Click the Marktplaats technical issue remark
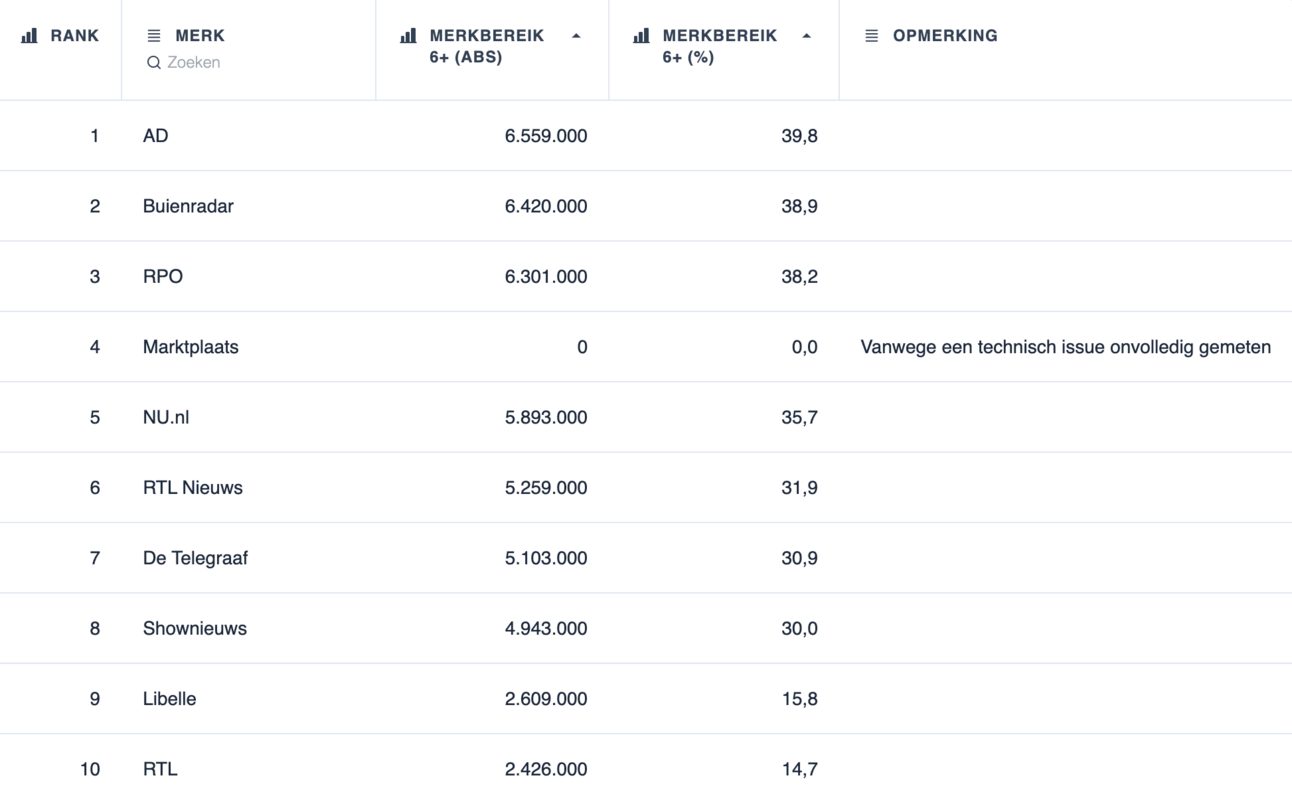This screenshot has height=802, width=1292. point(1065,347)
